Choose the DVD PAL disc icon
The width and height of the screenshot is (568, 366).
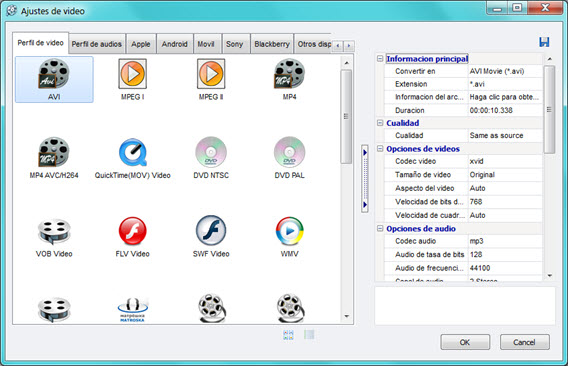(x=289, y=152)
